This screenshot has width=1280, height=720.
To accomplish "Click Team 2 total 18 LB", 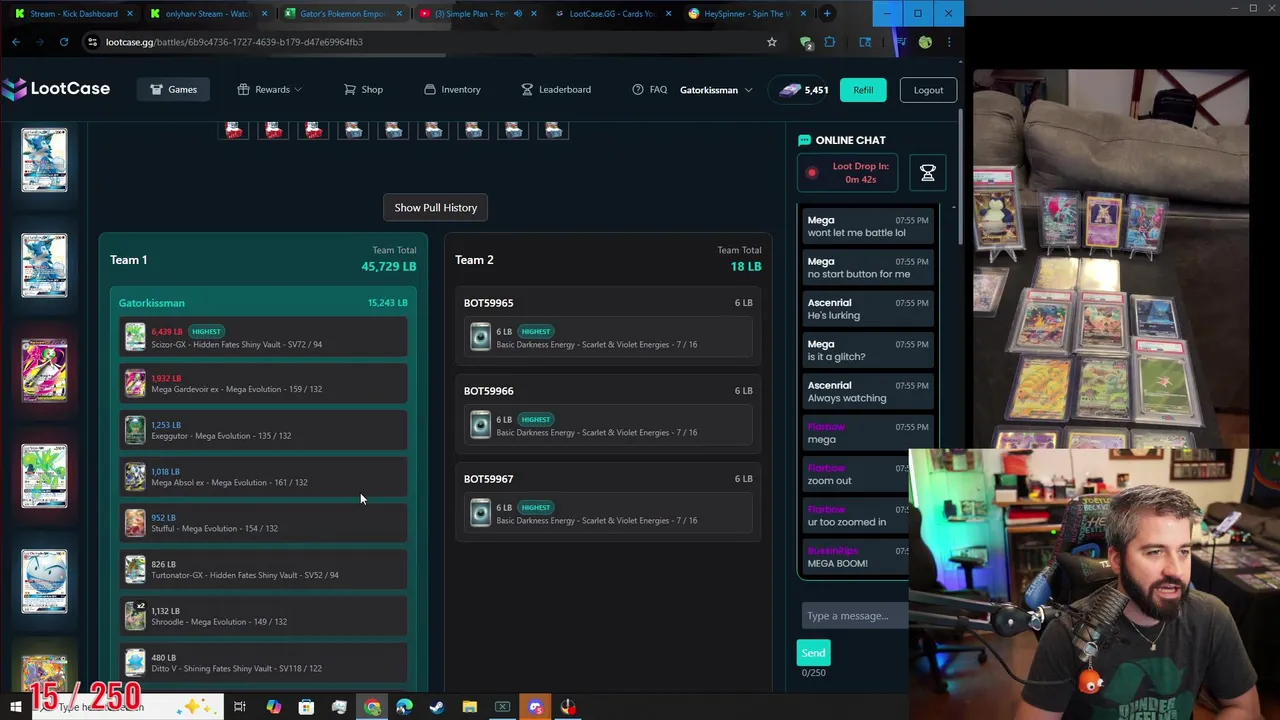I will coord(746,266).
